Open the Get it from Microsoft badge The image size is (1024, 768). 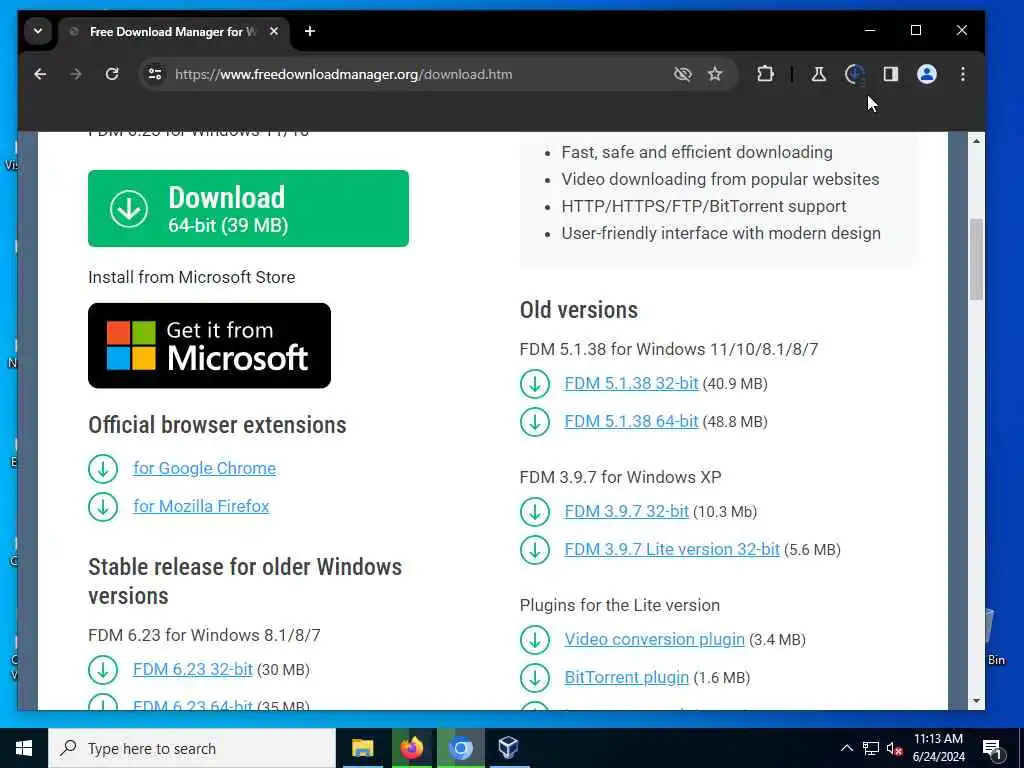click(209, 345)
